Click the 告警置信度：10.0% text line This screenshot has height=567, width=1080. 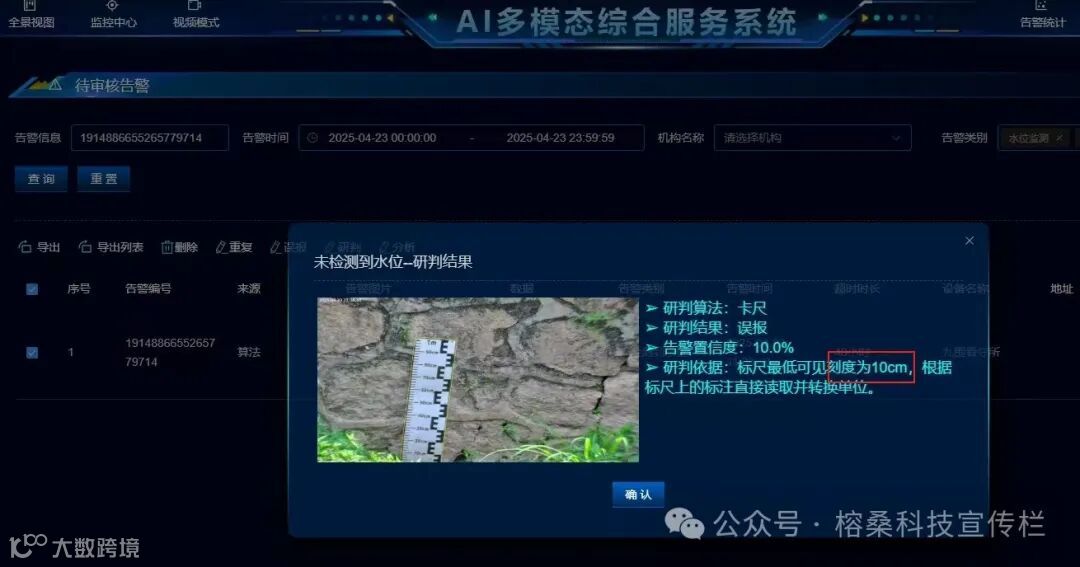click(719, 347)
